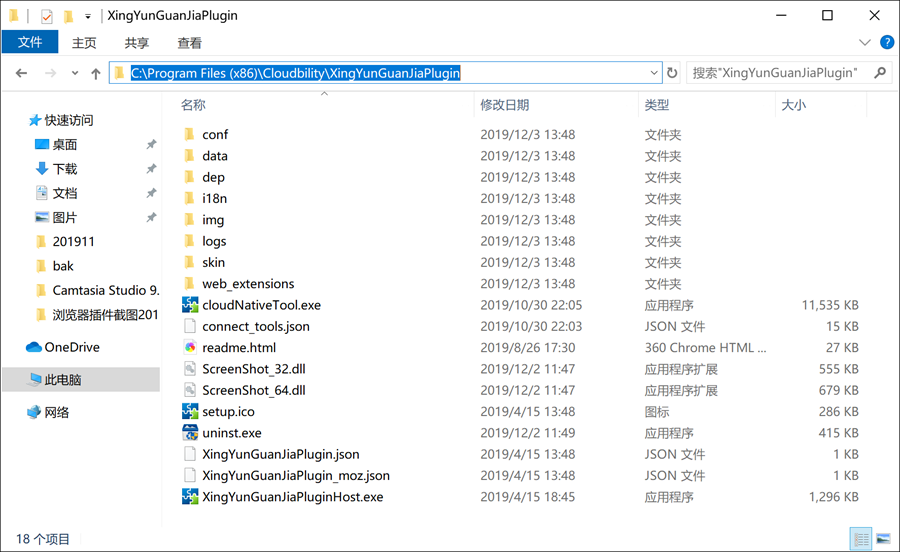
Task: Click the address bar path field
Action: (x=385, y=73)
